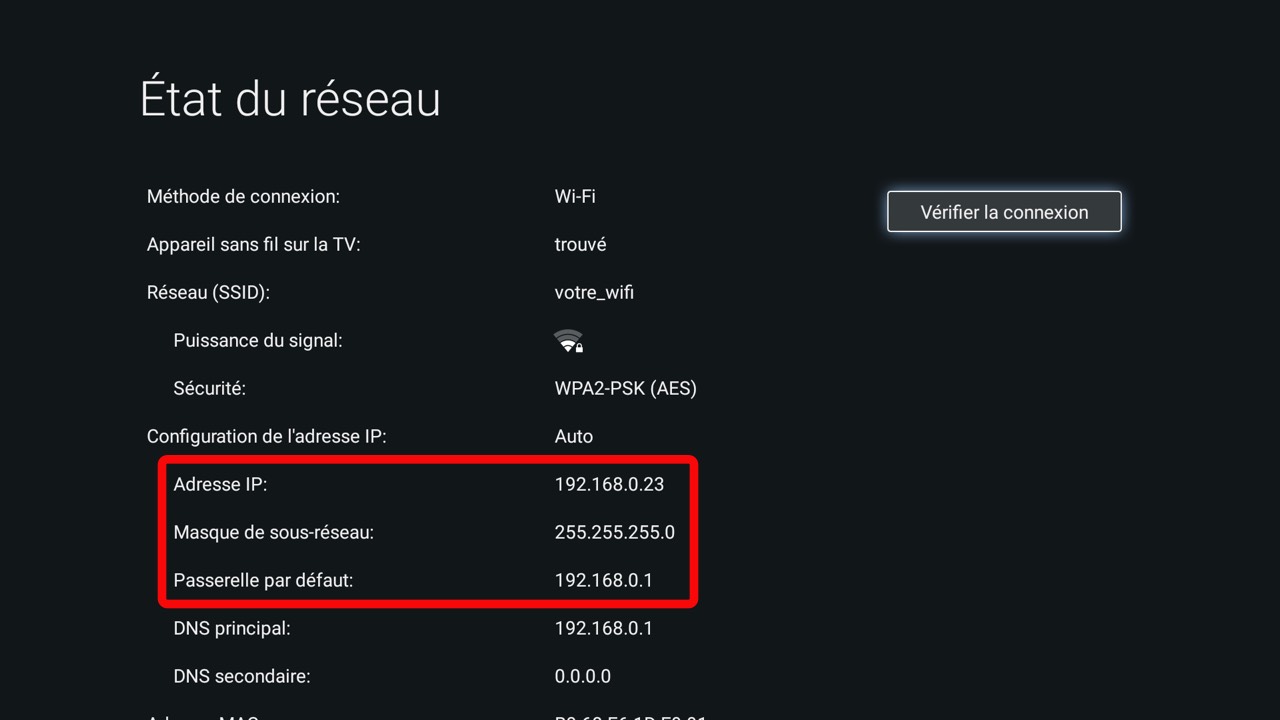Select the votre_wifi SSID value
The image size is (1280, 720).
pos(594,293)
